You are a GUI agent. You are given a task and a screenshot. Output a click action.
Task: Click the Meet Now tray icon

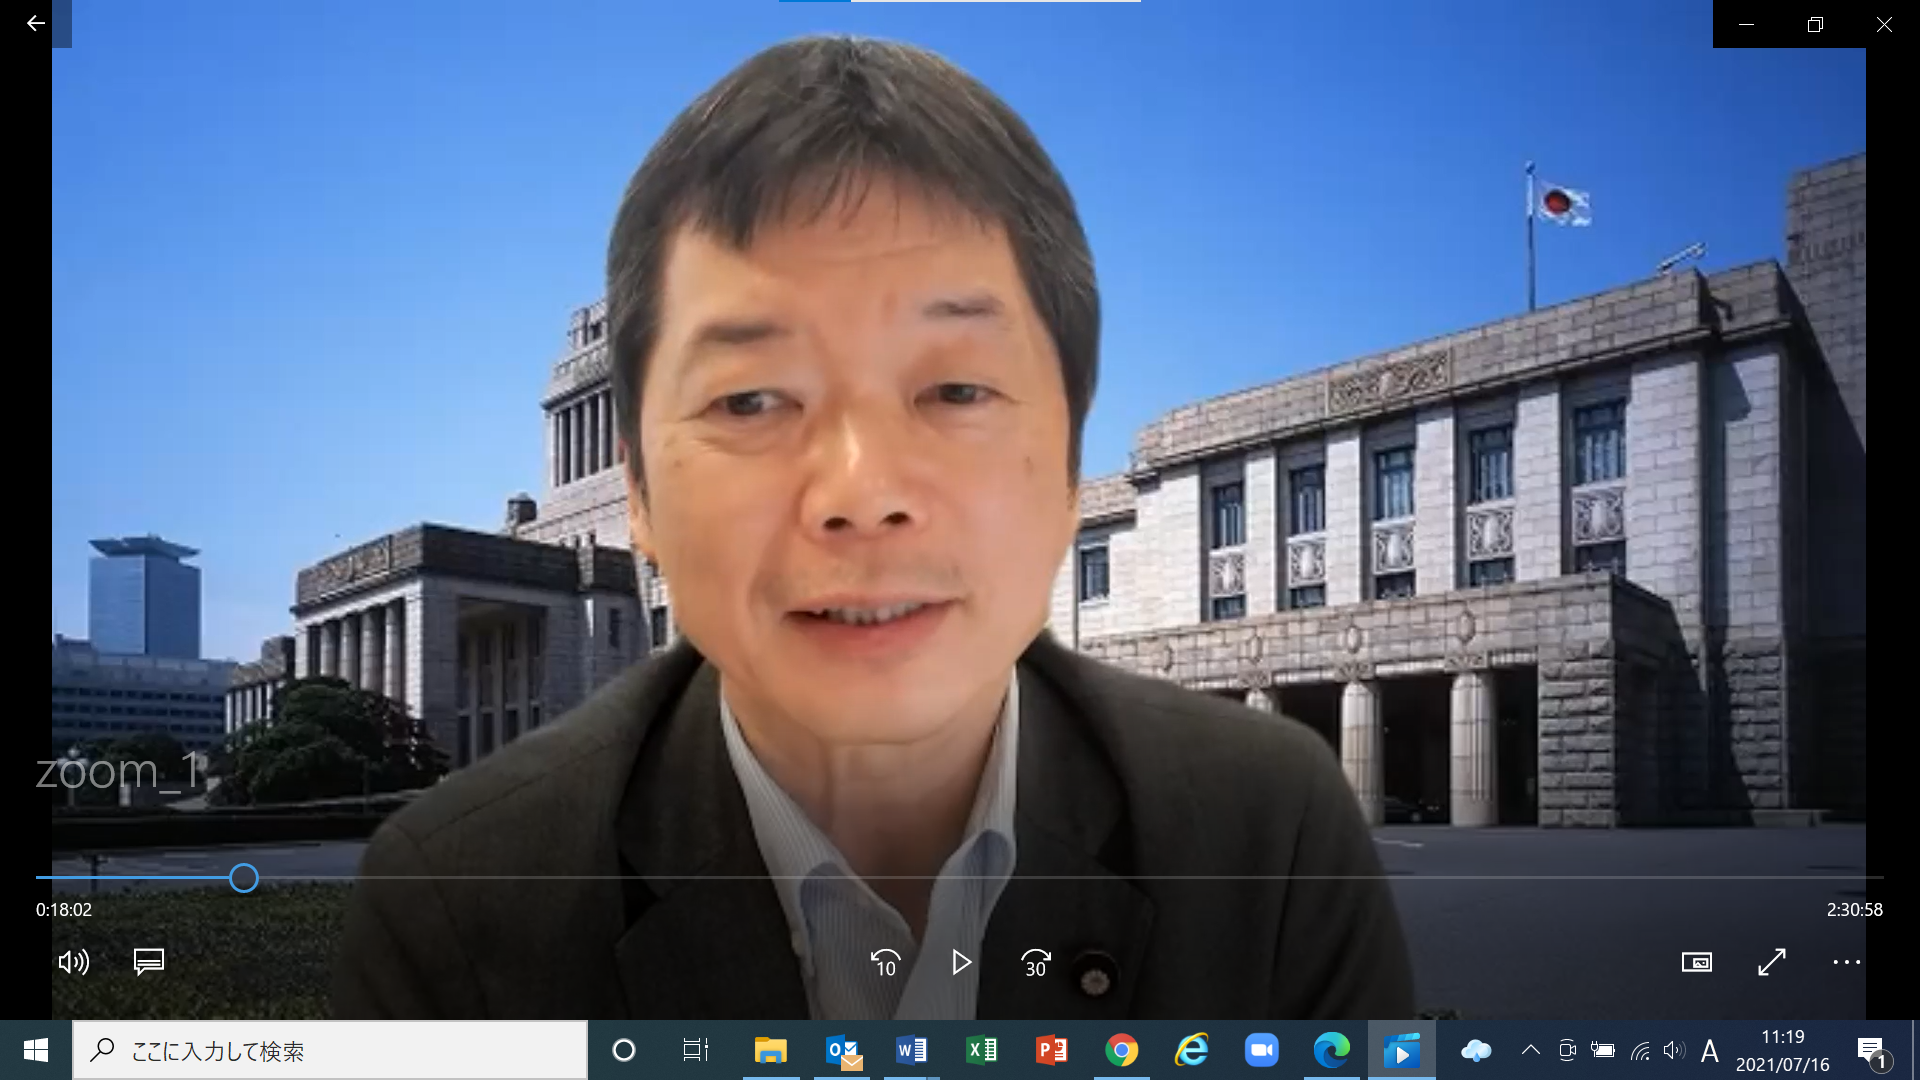pos(1567,1050)
